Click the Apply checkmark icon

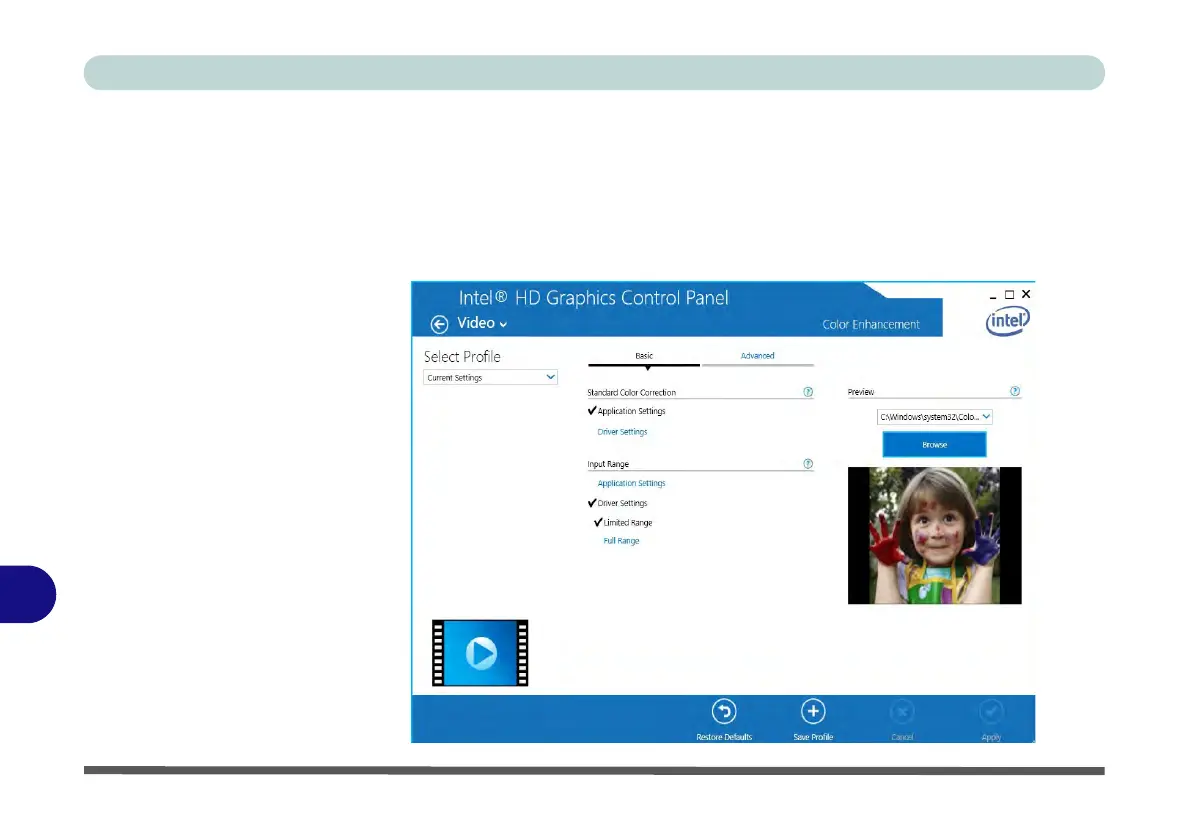pyautogui.click(x=992, y=712)
